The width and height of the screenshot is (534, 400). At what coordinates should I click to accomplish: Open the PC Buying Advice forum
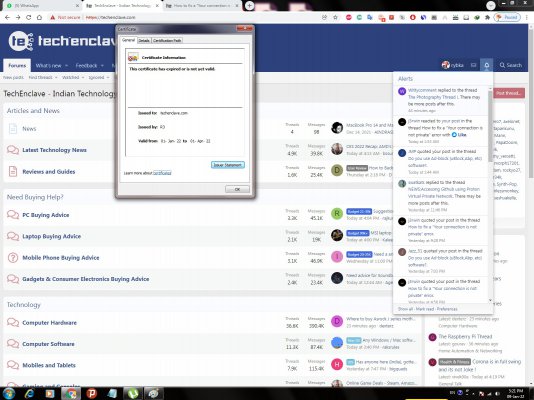pos(46,215)
